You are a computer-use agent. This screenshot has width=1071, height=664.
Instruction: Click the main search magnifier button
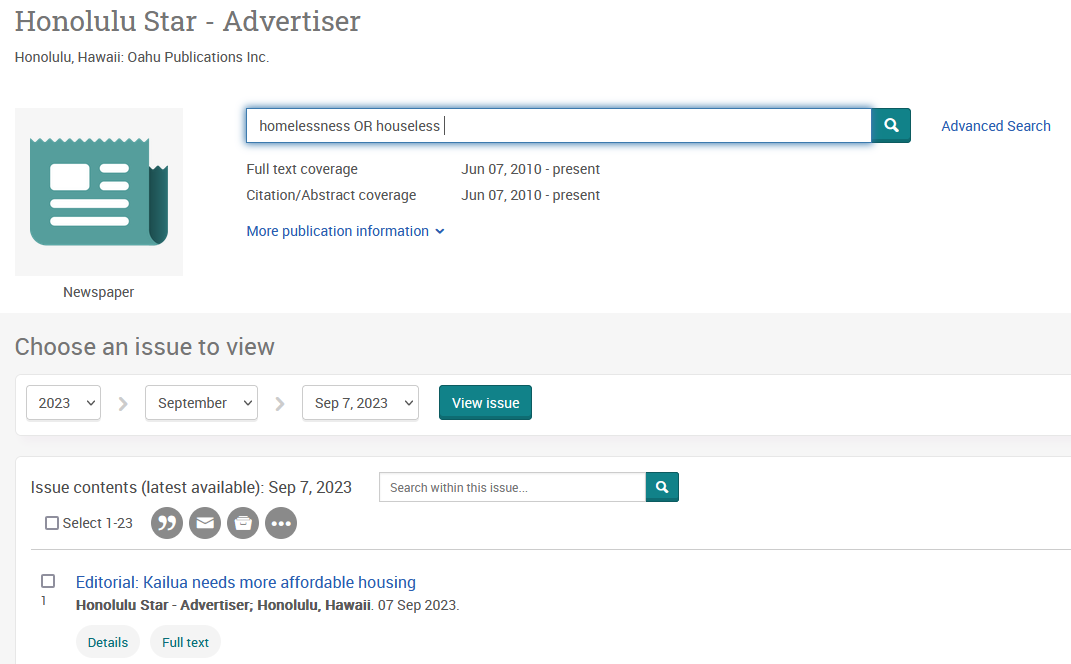pos(891,125)
